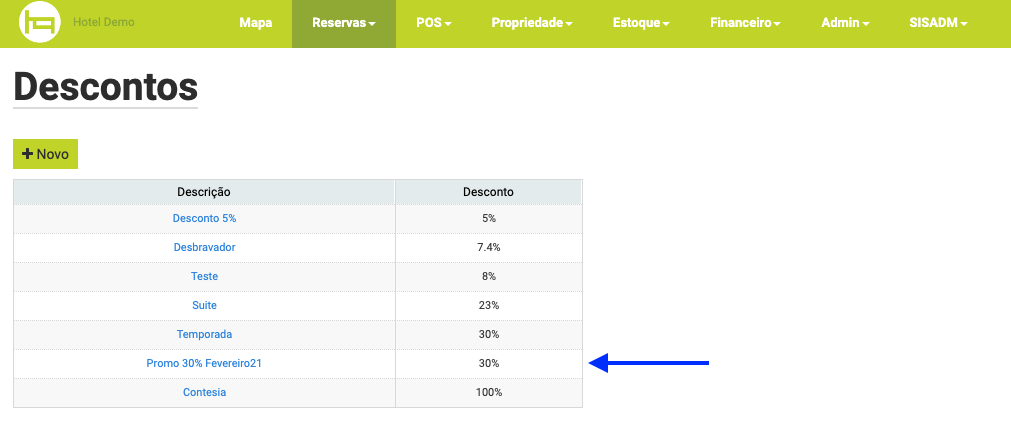Open the Contesia discount link

tap(204, 393)
